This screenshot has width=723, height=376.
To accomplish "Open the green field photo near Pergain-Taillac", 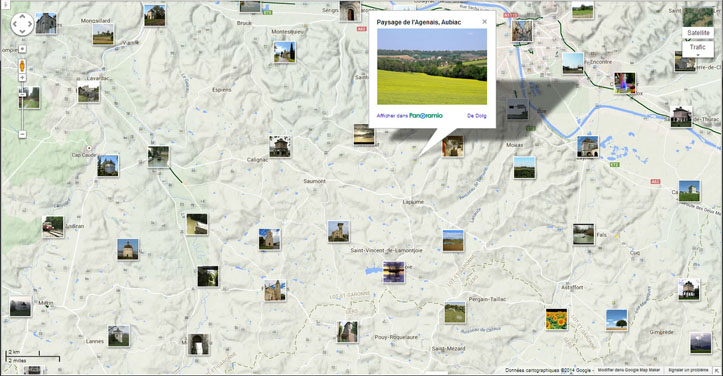I will pyautogui.click(x=455, y=312).
